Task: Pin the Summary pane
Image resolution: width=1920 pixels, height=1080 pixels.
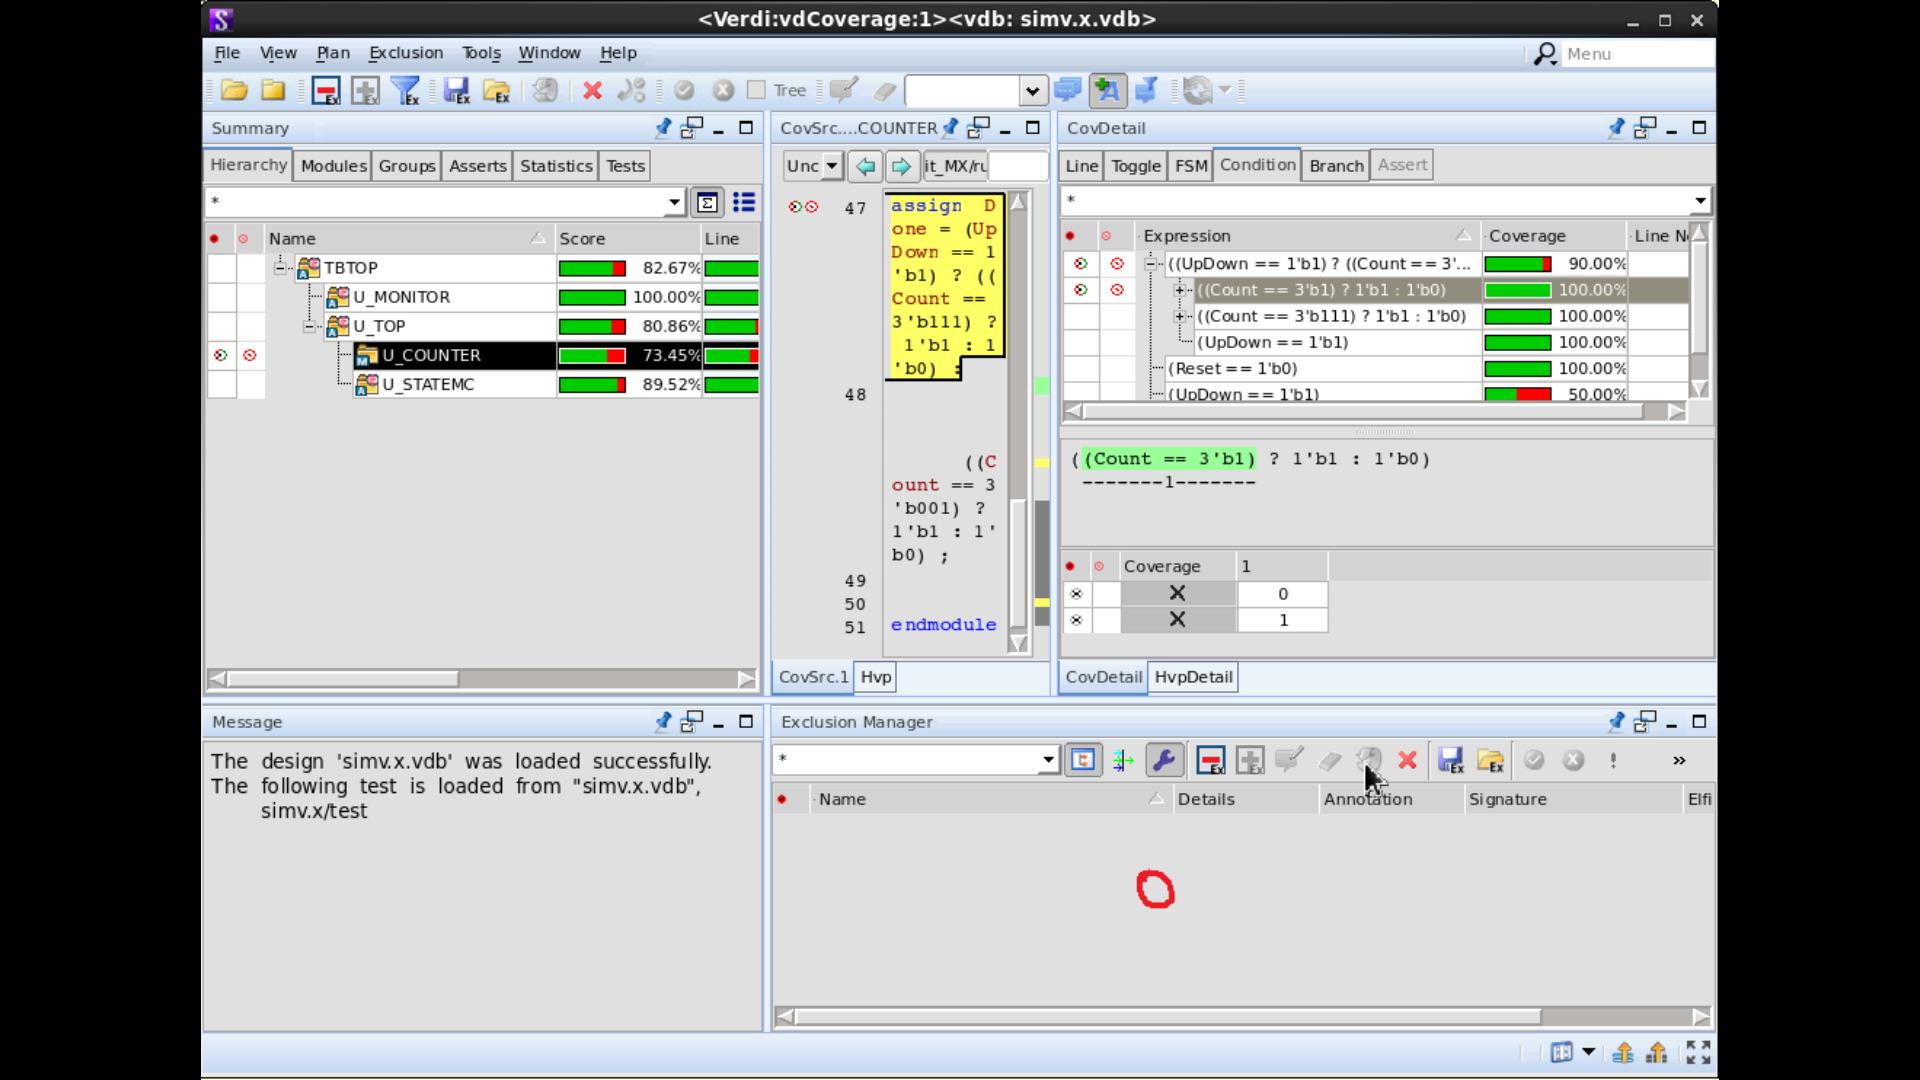Action: point(663,128)
